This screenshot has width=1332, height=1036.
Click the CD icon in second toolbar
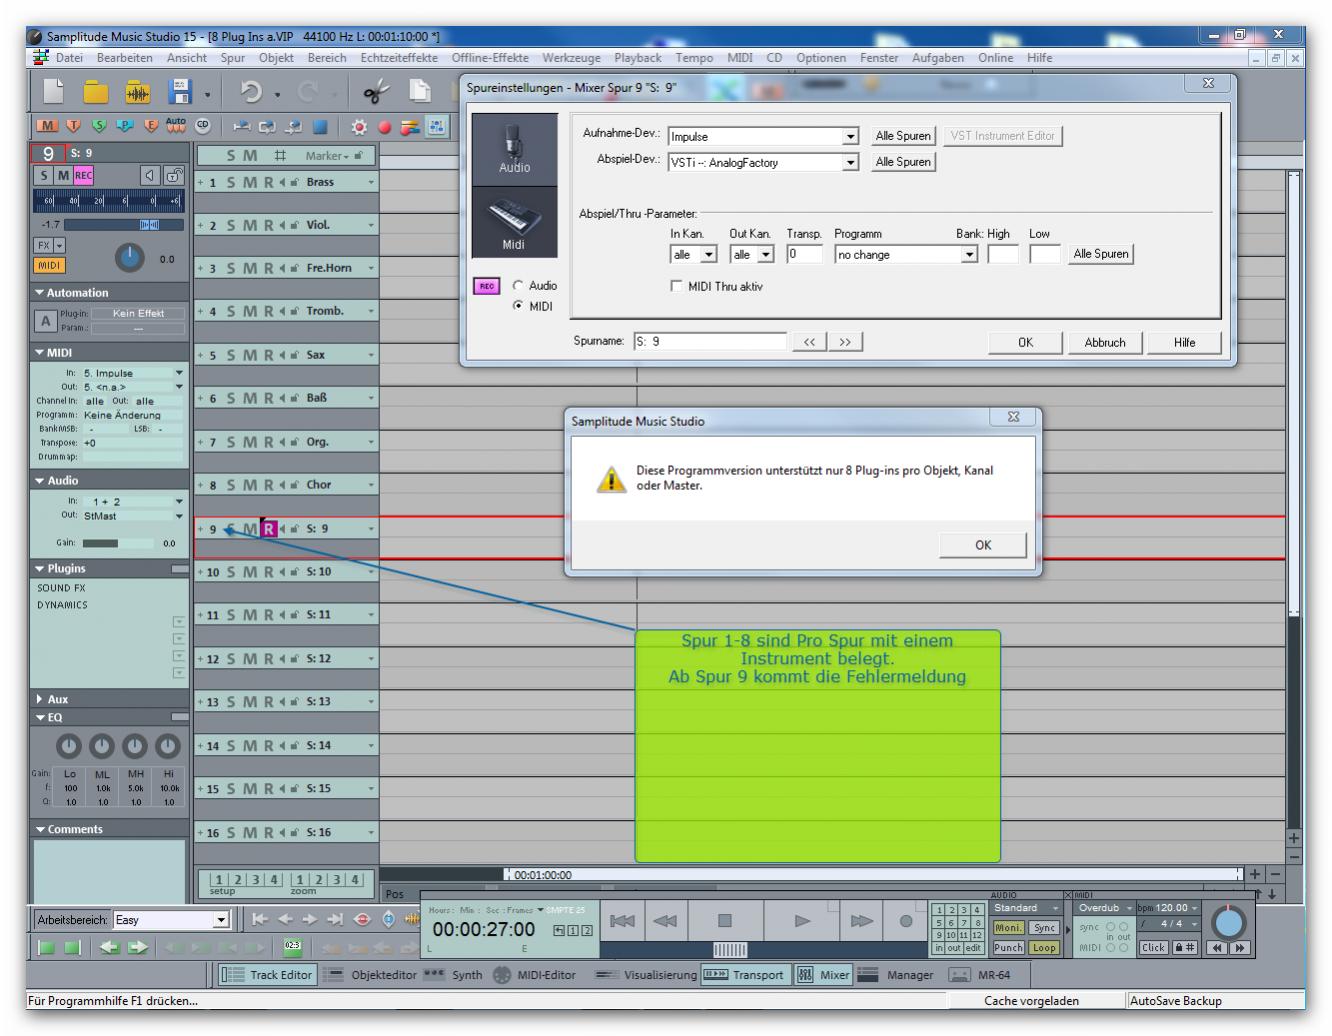(203, 126)
